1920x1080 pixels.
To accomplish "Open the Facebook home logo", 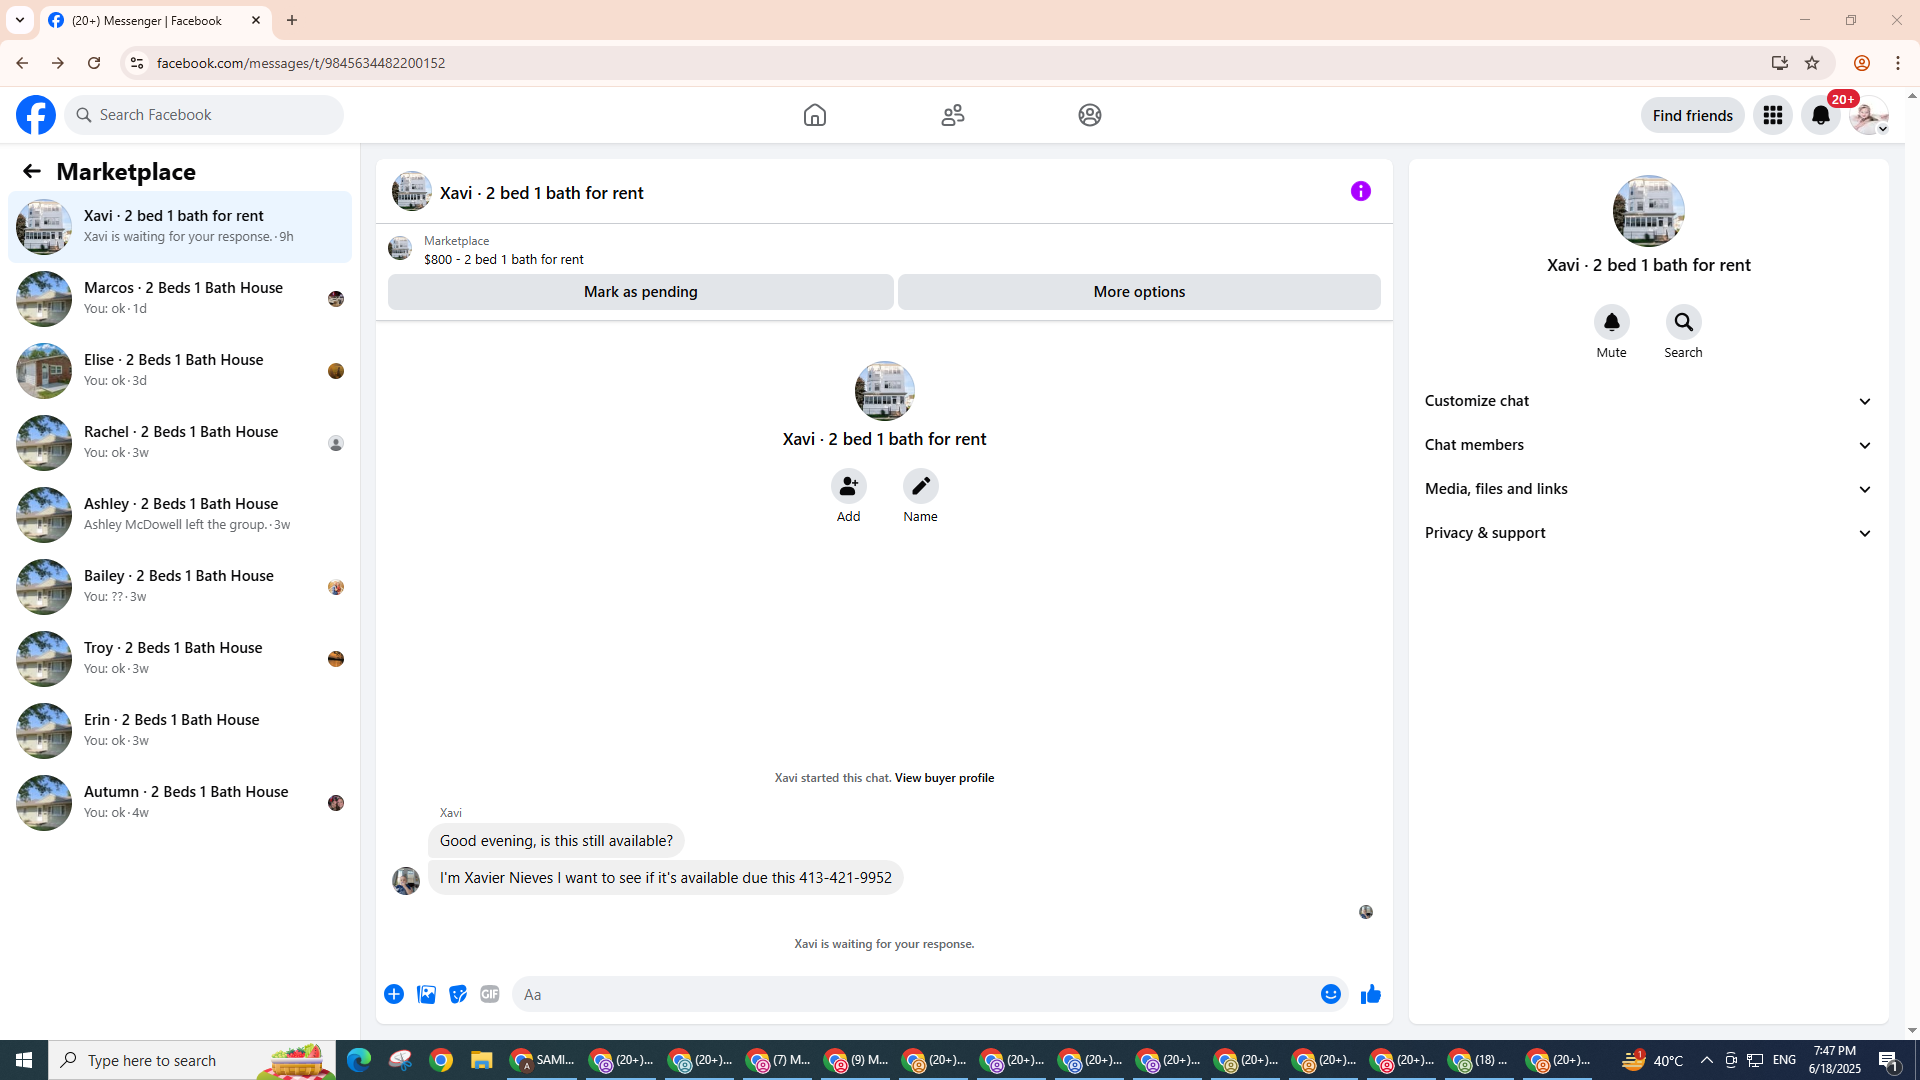I will (x=36, y=115).
